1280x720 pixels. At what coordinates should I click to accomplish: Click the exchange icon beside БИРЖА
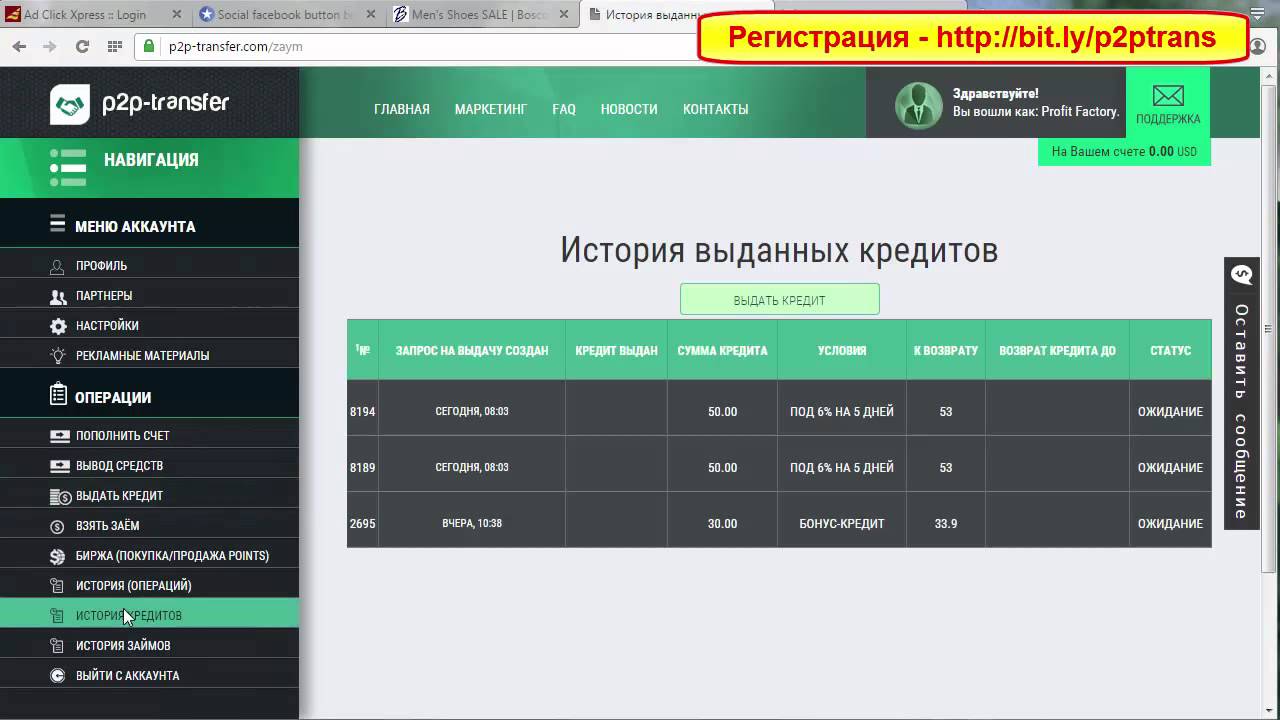click(57, 556)
